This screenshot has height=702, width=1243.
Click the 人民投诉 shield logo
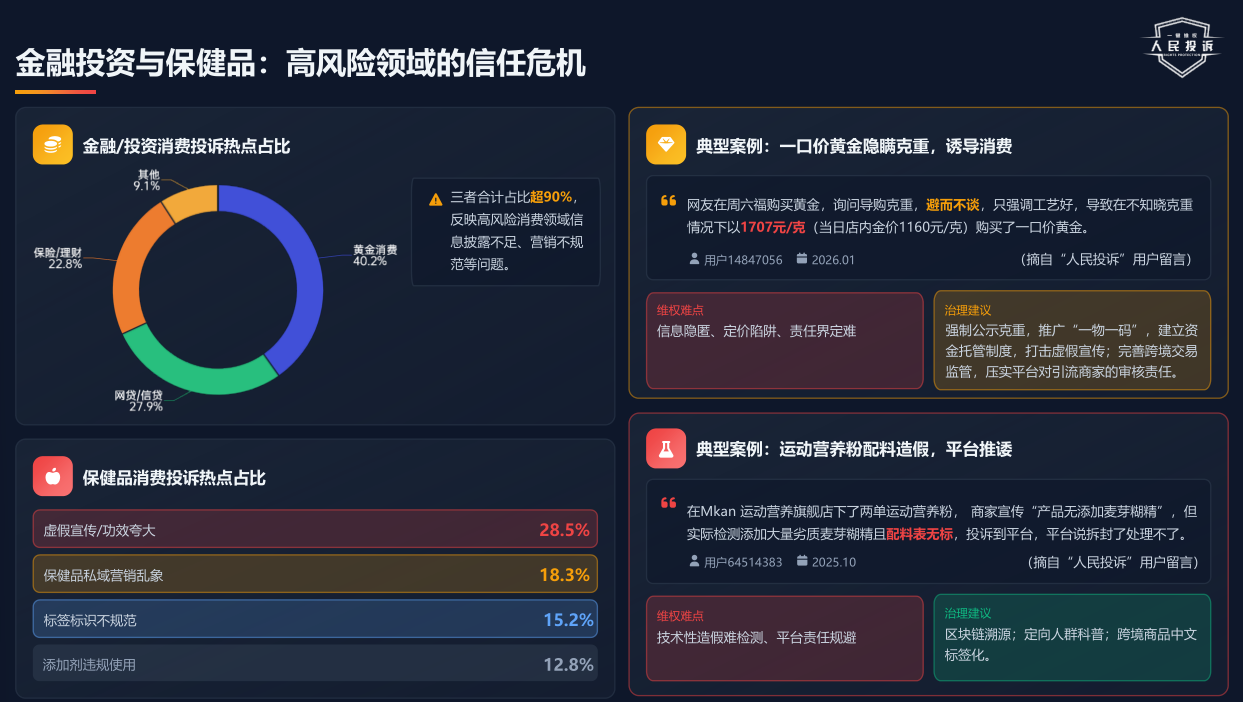tap(1181, 46)
